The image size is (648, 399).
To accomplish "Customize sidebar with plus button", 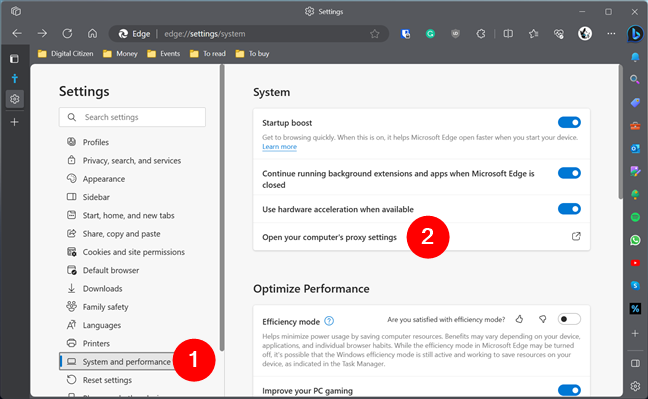I will [635, 333].
